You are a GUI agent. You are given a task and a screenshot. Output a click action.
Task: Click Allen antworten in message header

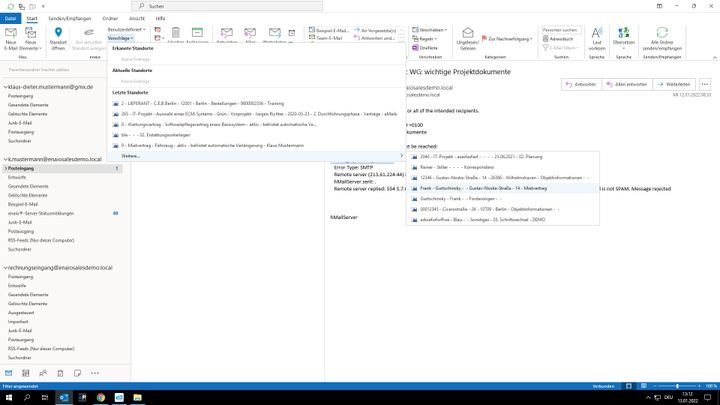[x=626, y=84]
